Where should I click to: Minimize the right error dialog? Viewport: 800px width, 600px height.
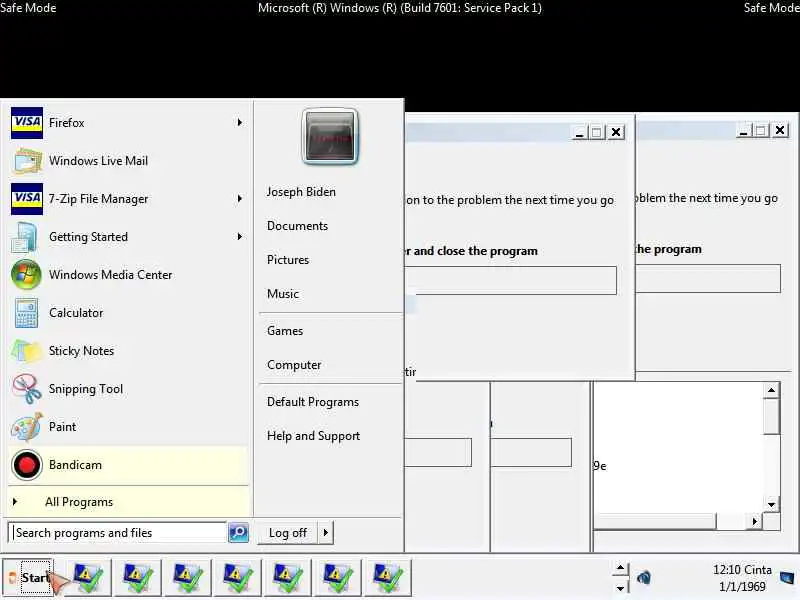pos(744,131)
